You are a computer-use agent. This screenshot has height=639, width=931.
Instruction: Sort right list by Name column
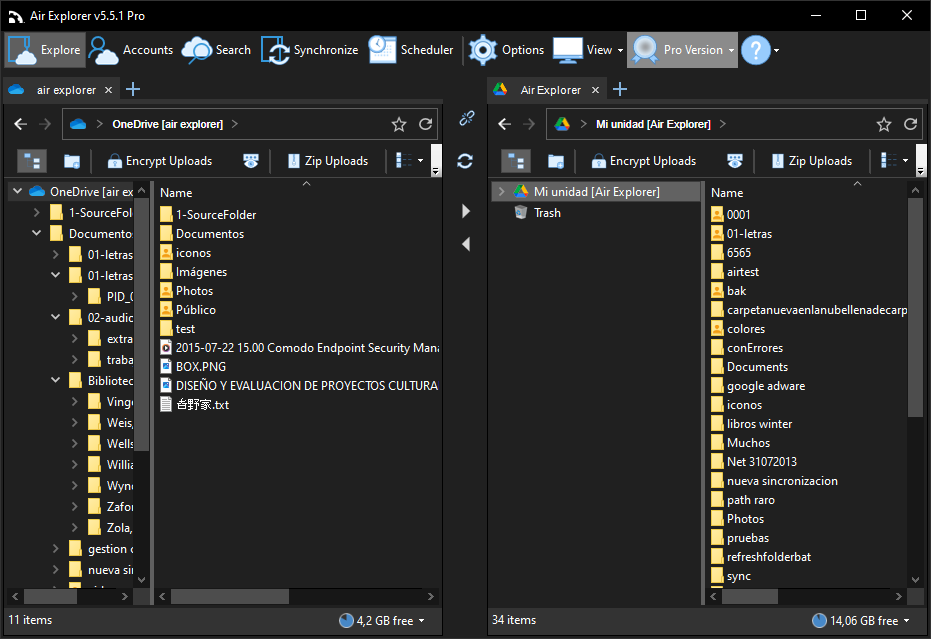pyautogui.click(x=727, y=193)
